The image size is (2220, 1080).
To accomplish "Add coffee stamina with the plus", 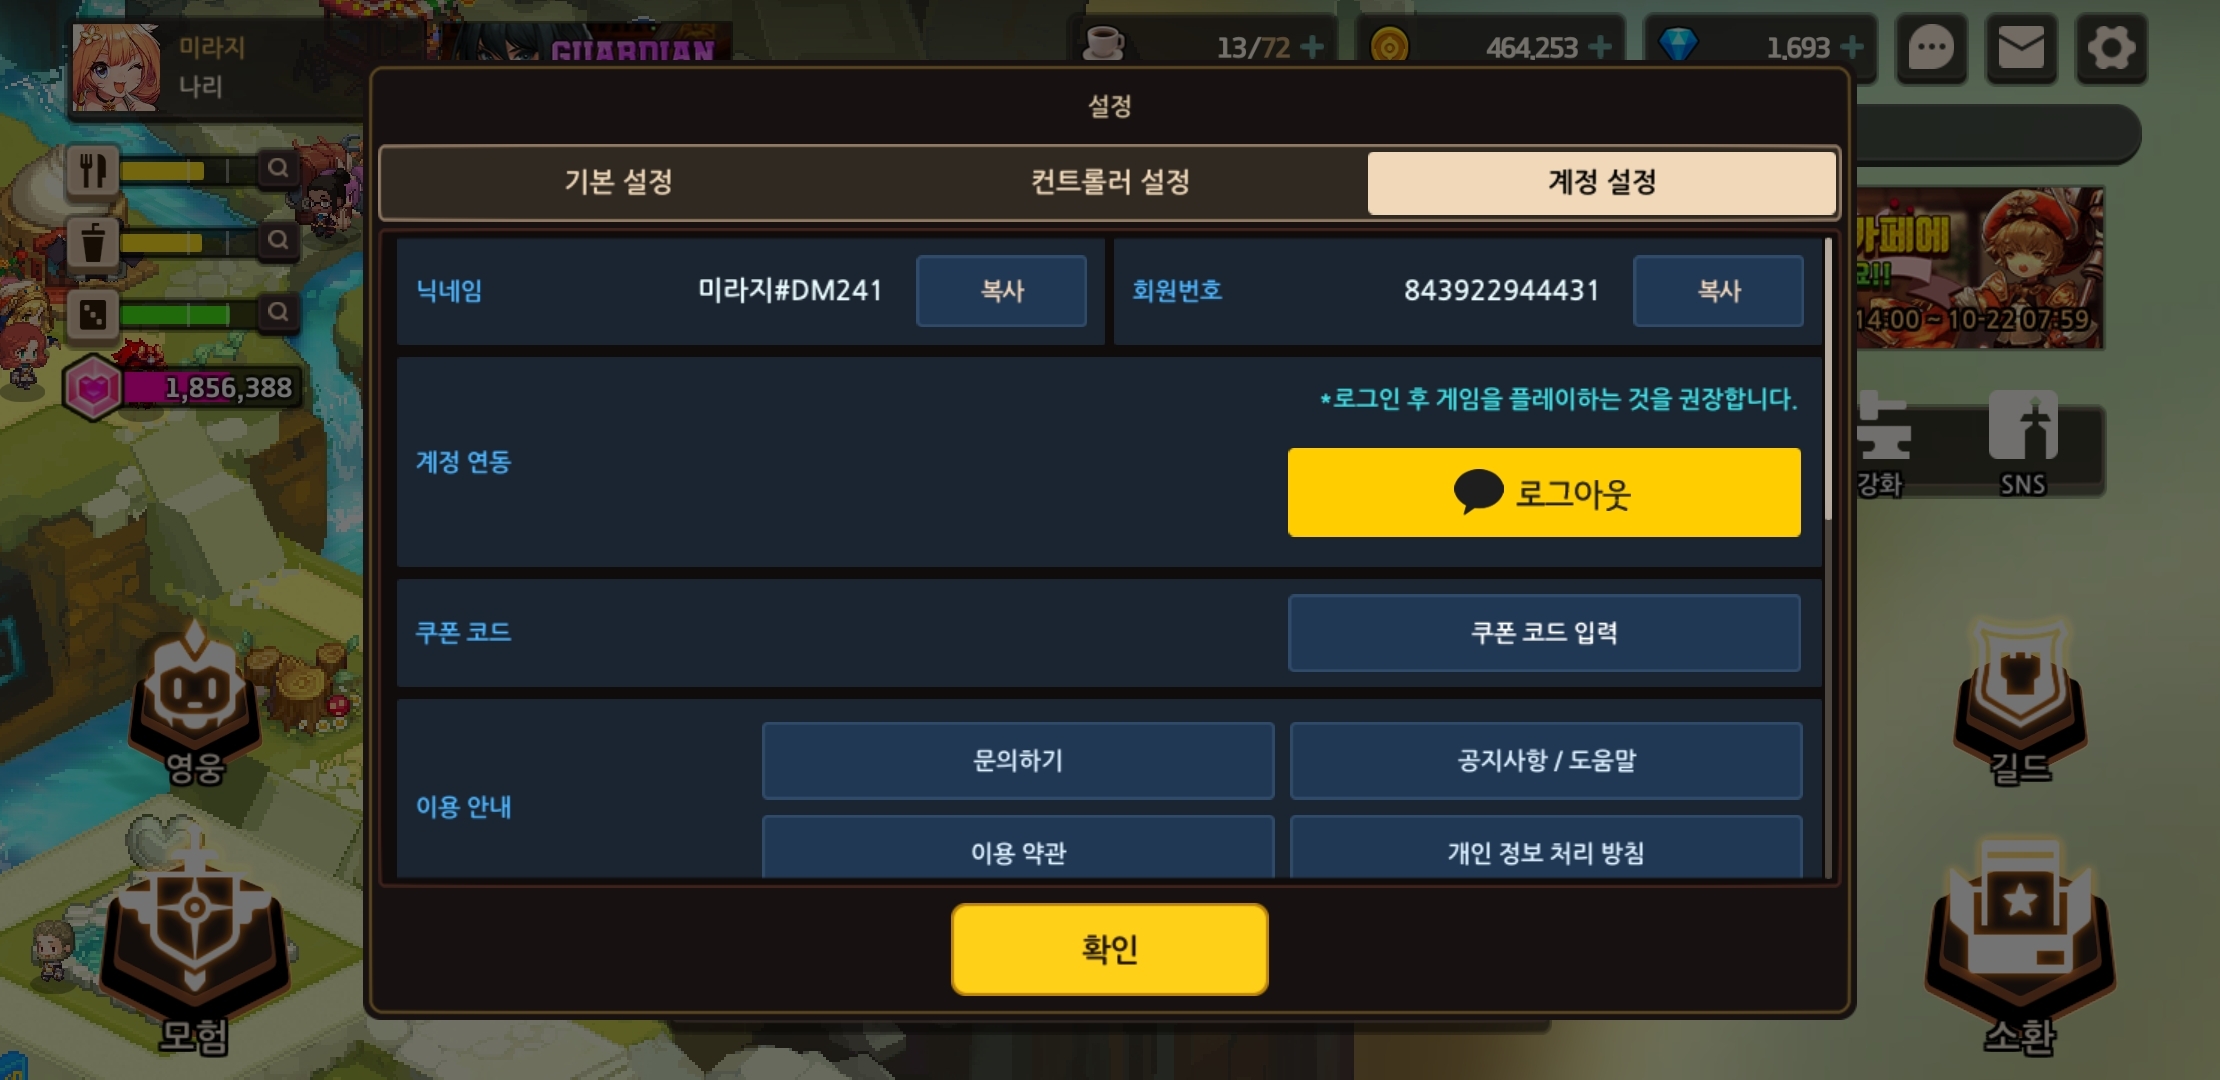I will click(x=1312, y=47).
